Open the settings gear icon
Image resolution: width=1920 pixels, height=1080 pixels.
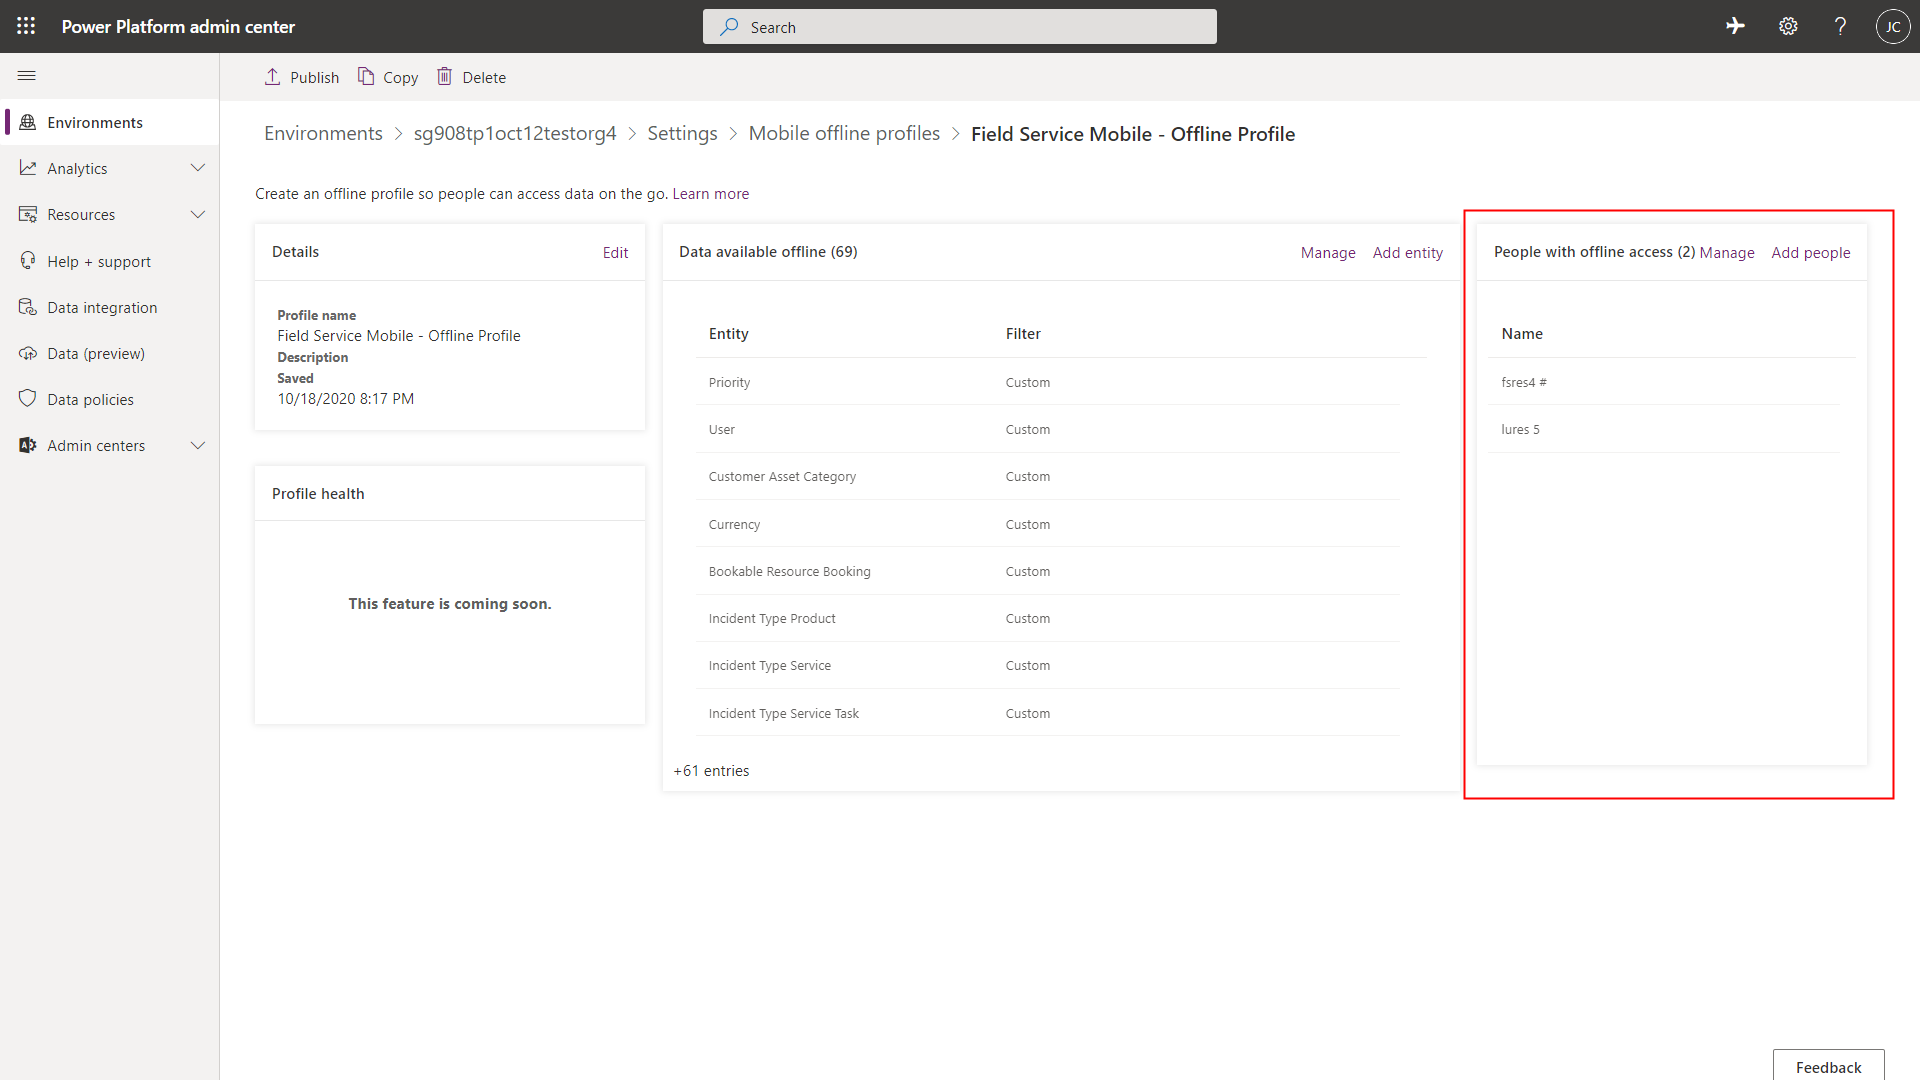[1788, 27]
